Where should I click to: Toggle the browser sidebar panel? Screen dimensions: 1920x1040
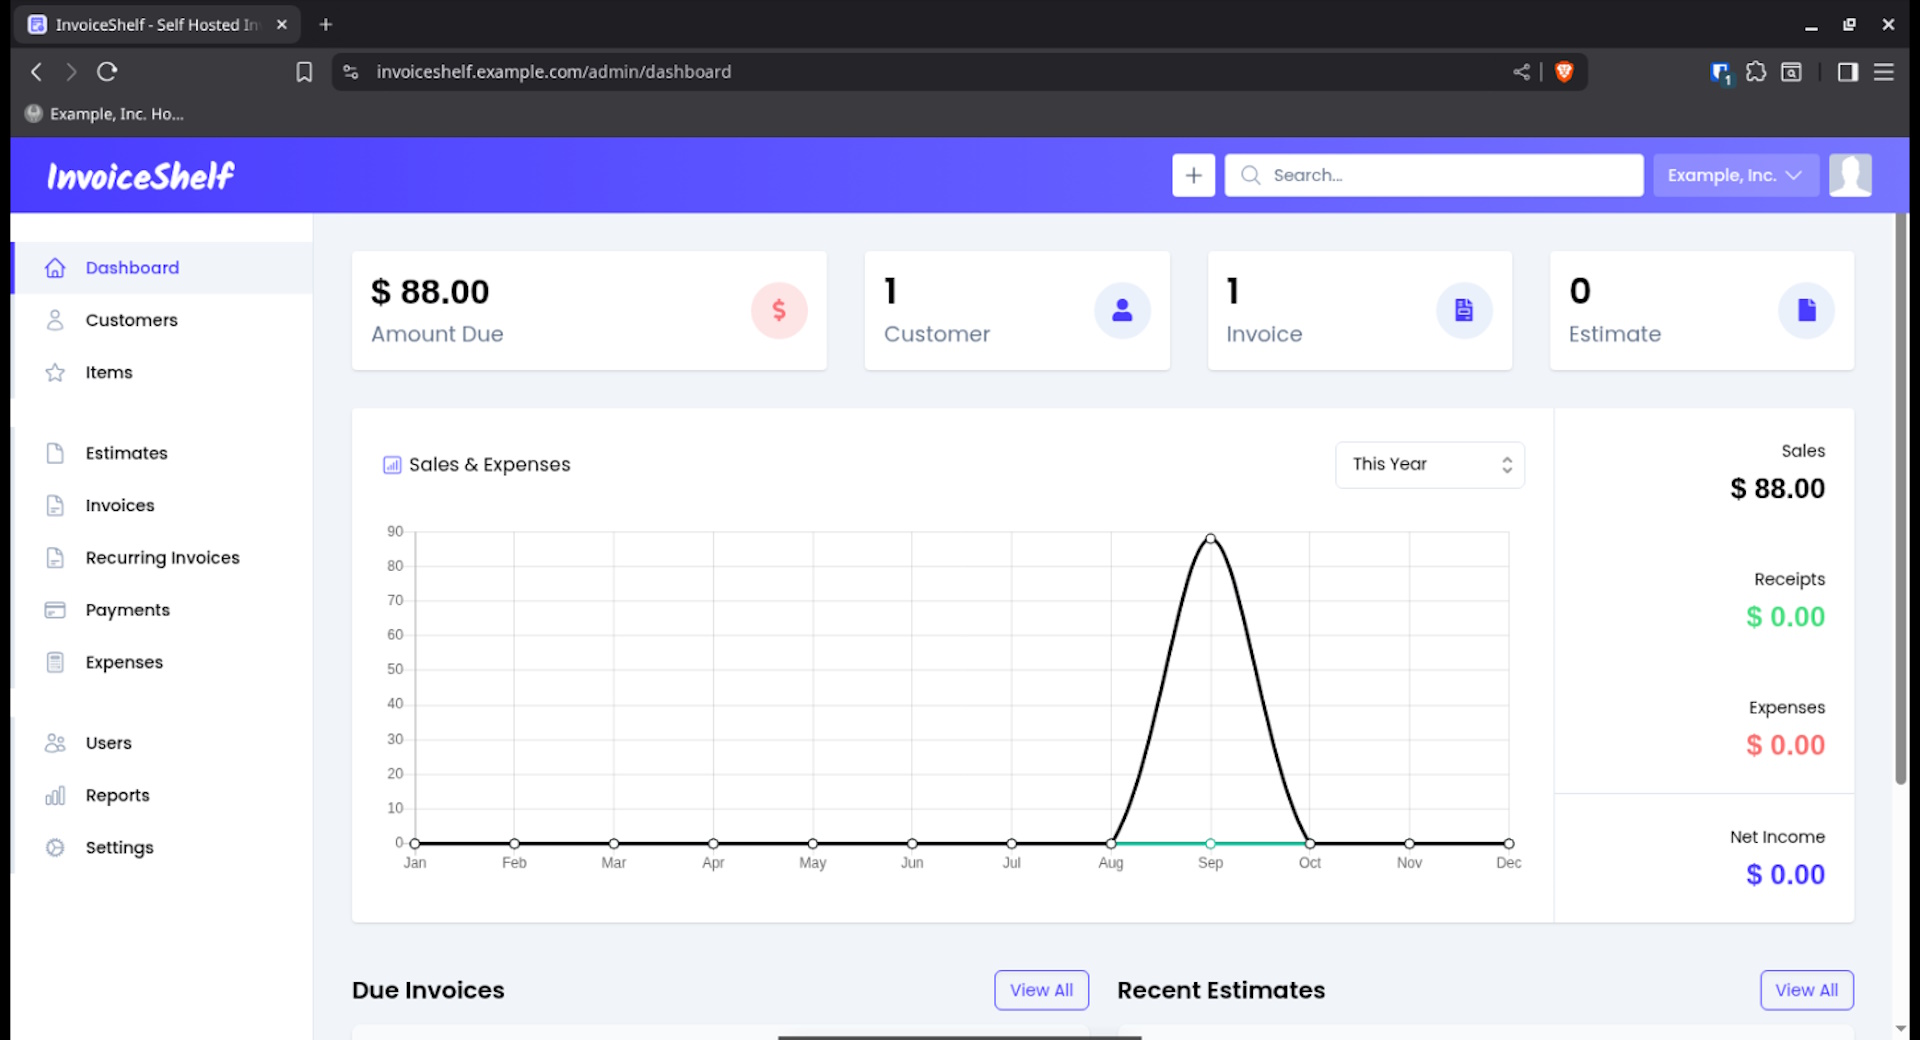coord(1847,72)
